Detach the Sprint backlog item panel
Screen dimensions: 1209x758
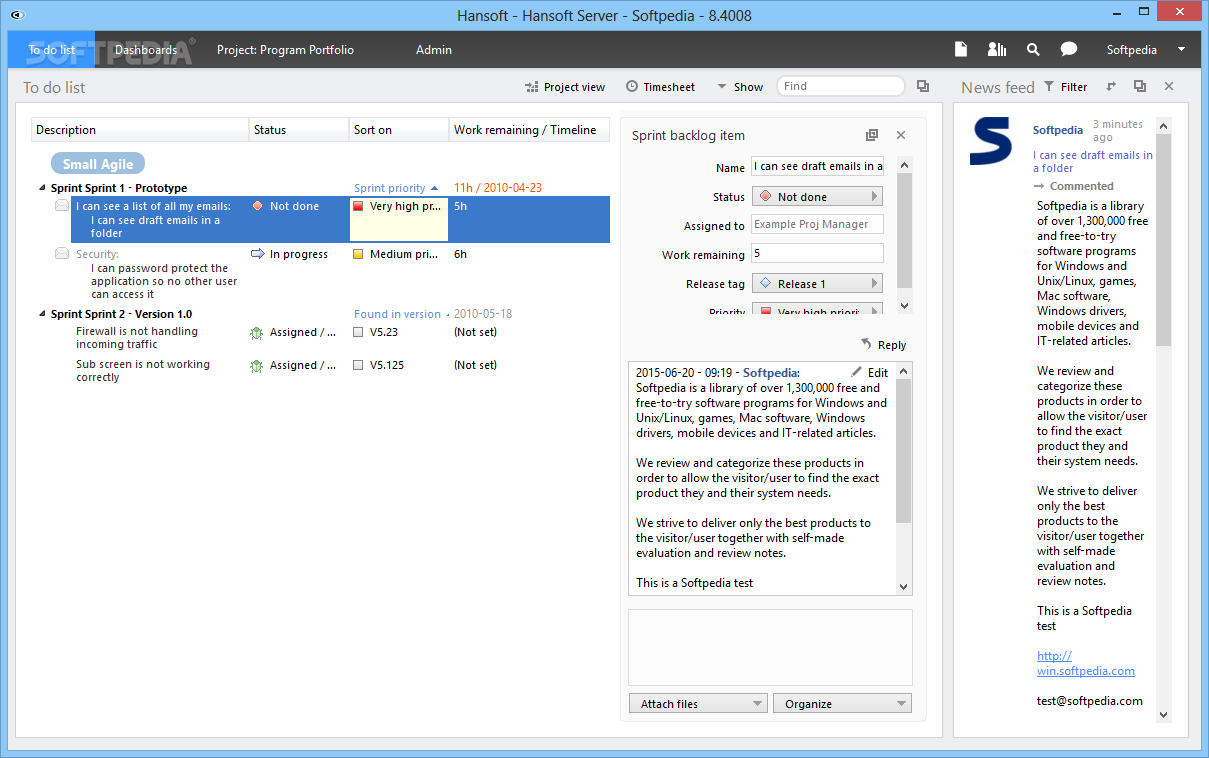pyautogui.click(x=872, y=135)
